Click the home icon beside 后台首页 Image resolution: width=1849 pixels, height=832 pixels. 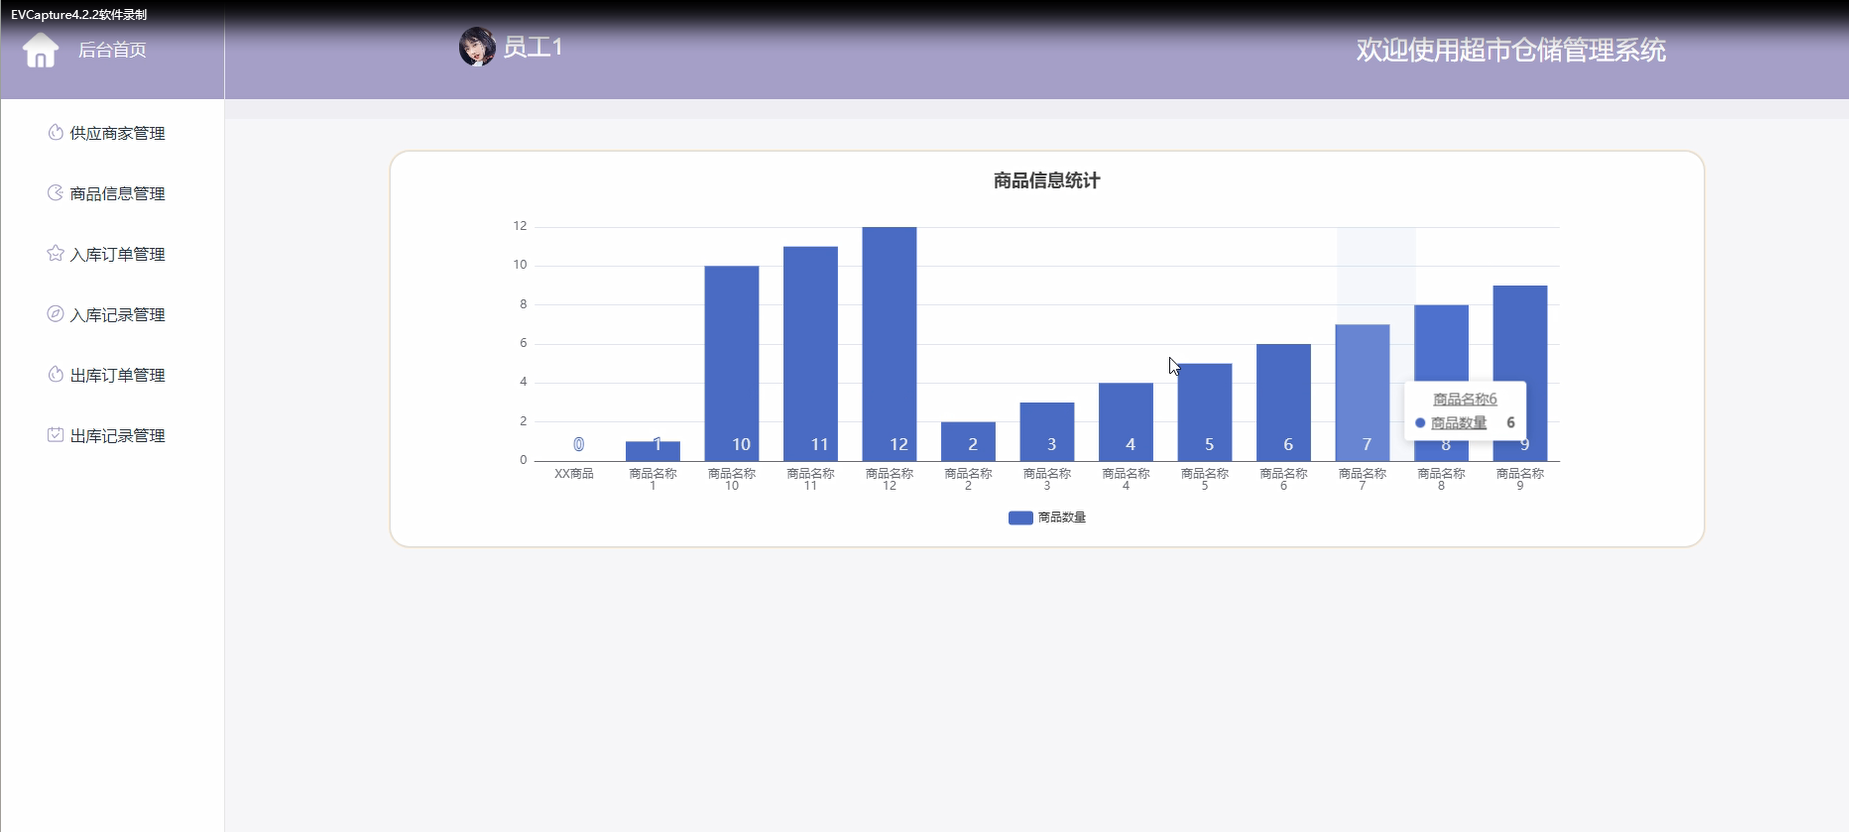click(x=41, y=50)
